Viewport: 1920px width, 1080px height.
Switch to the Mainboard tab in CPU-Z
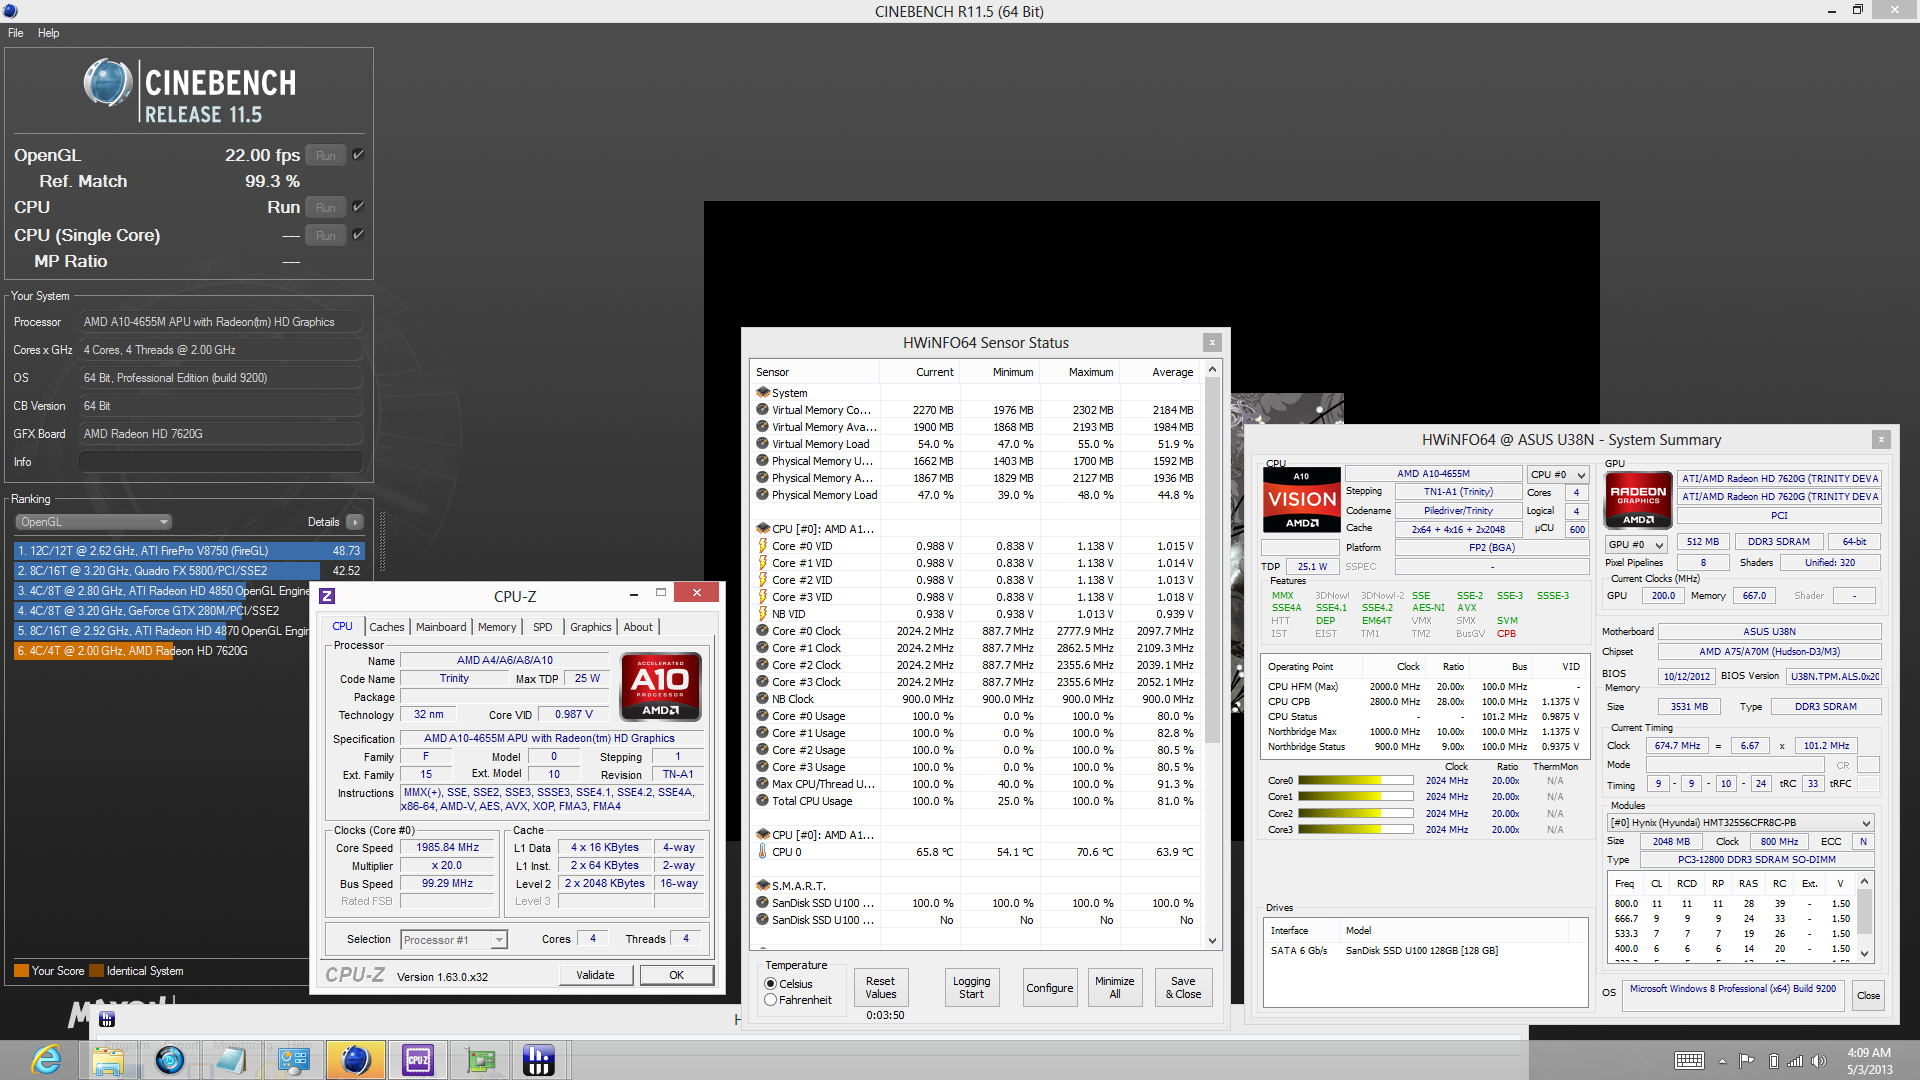[x=441, y=627]
